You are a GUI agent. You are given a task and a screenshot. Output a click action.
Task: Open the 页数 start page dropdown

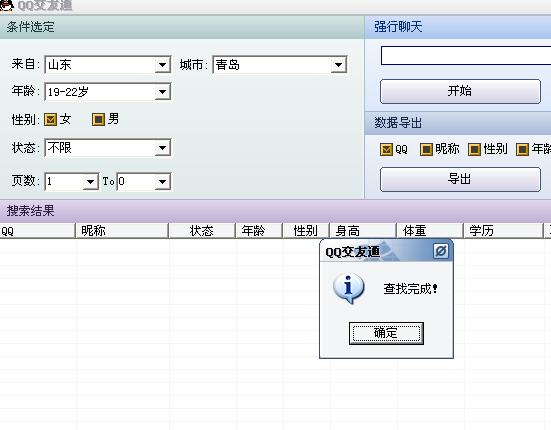pos(90,182)
